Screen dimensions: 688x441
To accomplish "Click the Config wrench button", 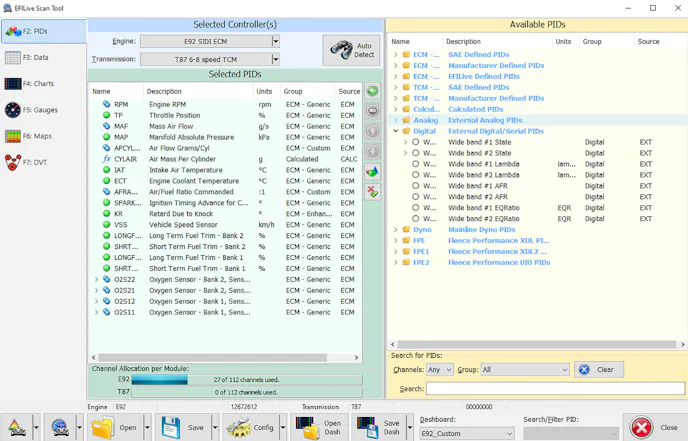I will 251,427.
